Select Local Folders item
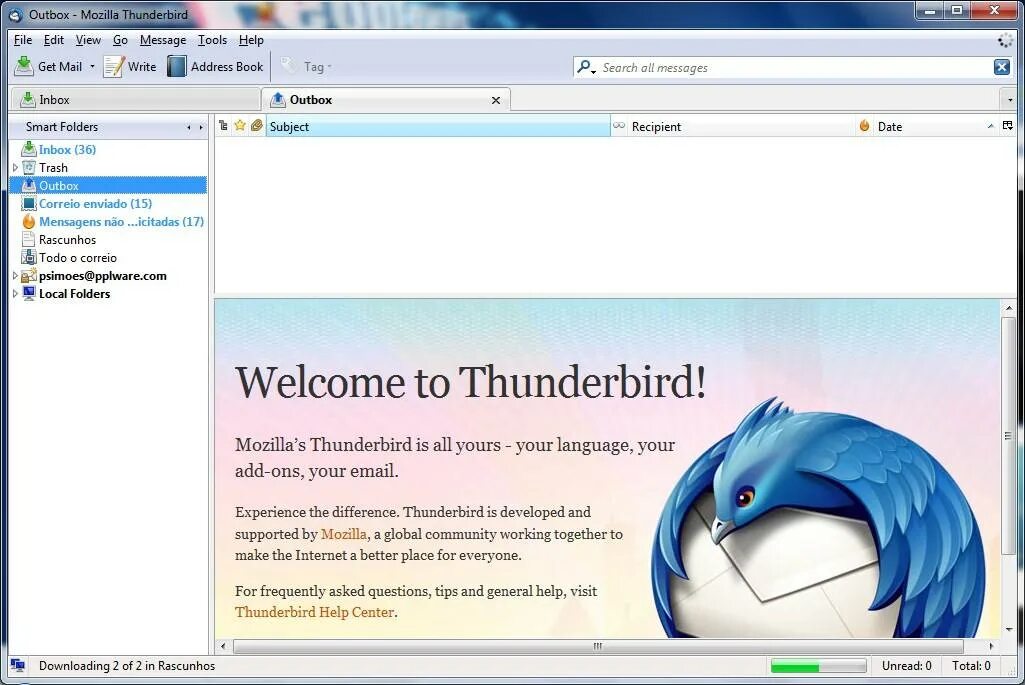1025x685 pixels. coord(75,294)
